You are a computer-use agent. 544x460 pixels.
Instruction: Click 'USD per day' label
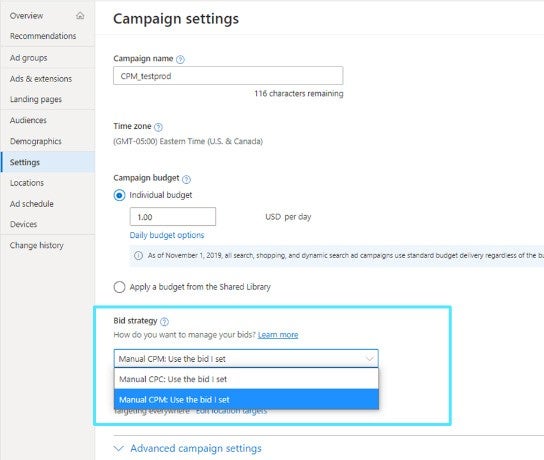288,217
